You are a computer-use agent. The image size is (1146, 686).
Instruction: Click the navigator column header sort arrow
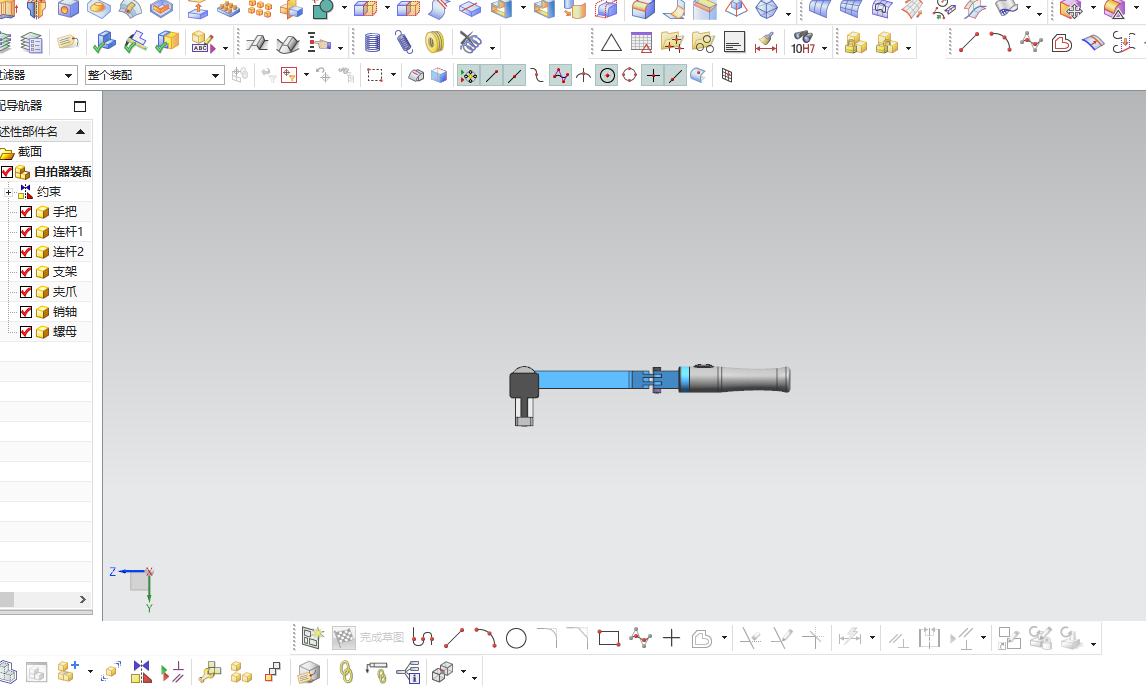[x=80, y=132]
